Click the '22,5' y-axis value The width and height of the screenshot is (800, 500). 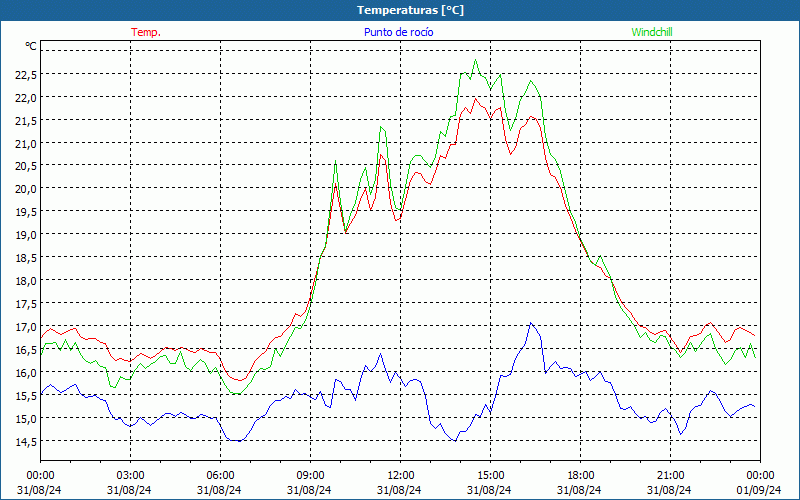[x=26, y=74]
